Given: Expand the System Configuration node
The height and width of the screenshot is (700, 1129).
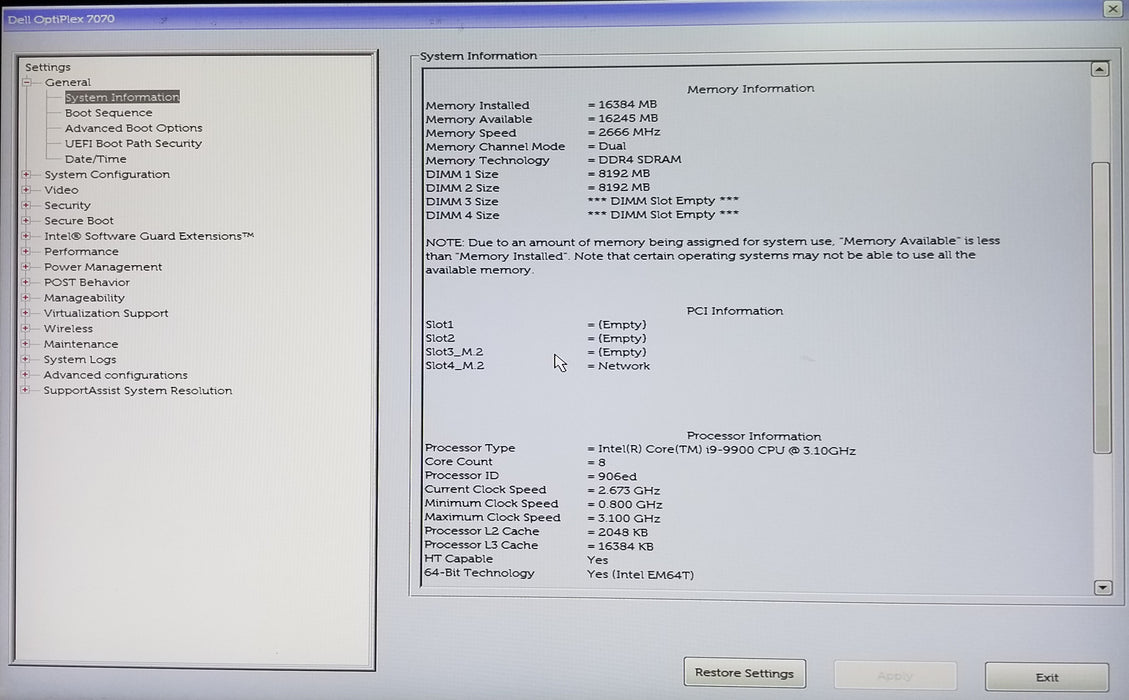Looking at the screenshot, I should coord(27,174).
